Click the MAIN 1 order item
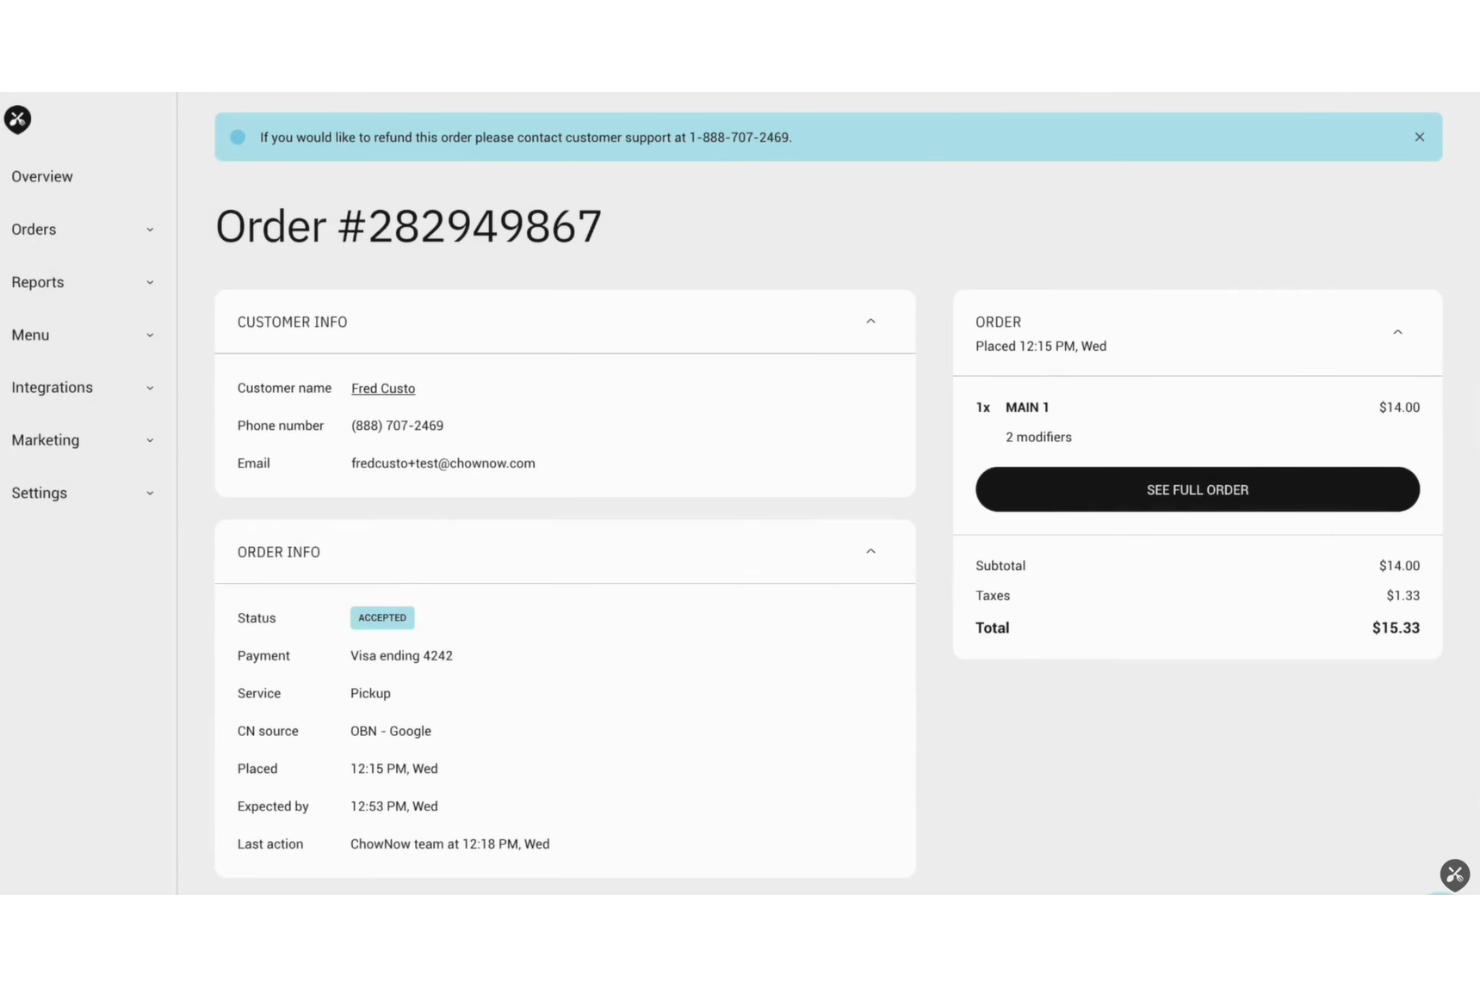The width and height of the screenshot is (1480, 987). 1027,407
